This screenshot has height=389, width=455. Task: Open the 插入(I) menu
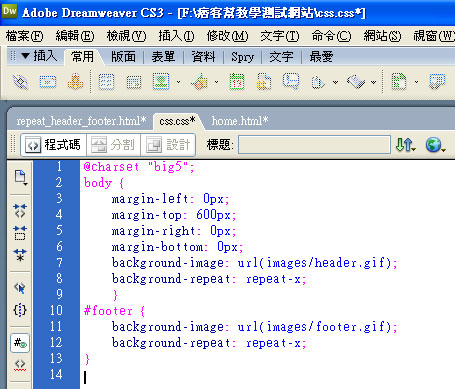[x=176, y=36]
